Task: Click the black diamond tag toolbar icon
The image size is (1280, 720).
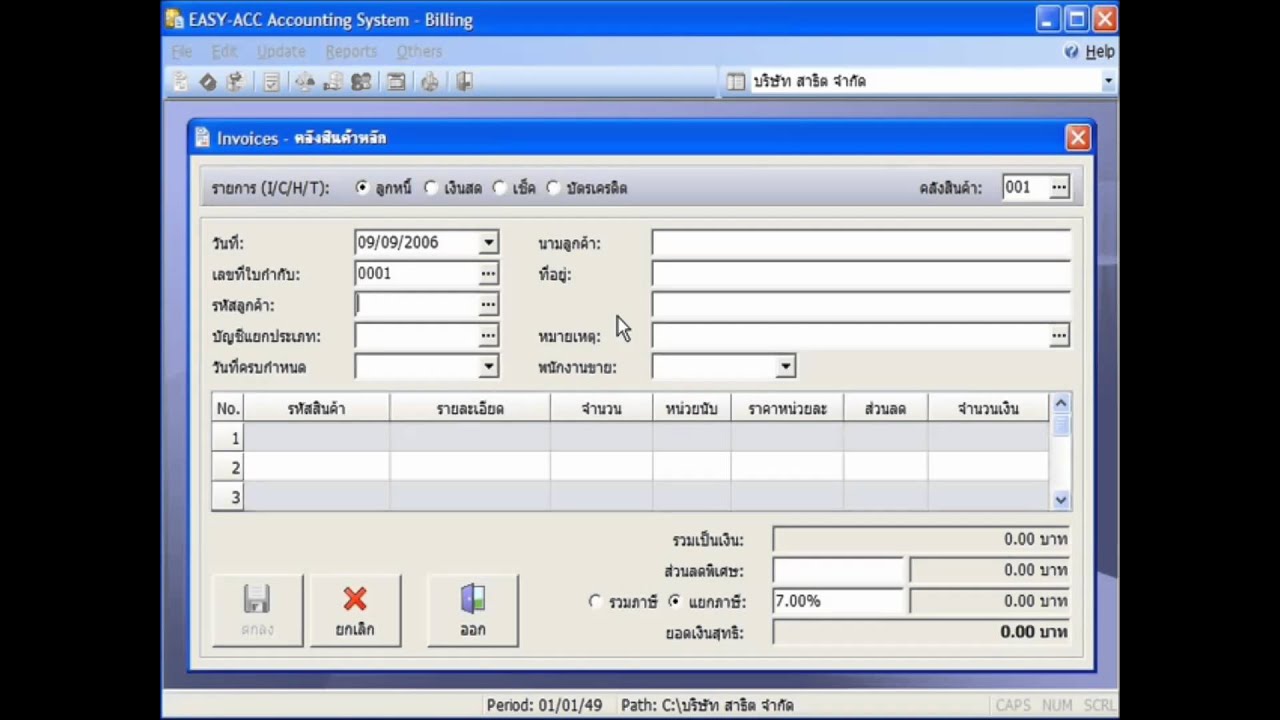Action: 208,82
